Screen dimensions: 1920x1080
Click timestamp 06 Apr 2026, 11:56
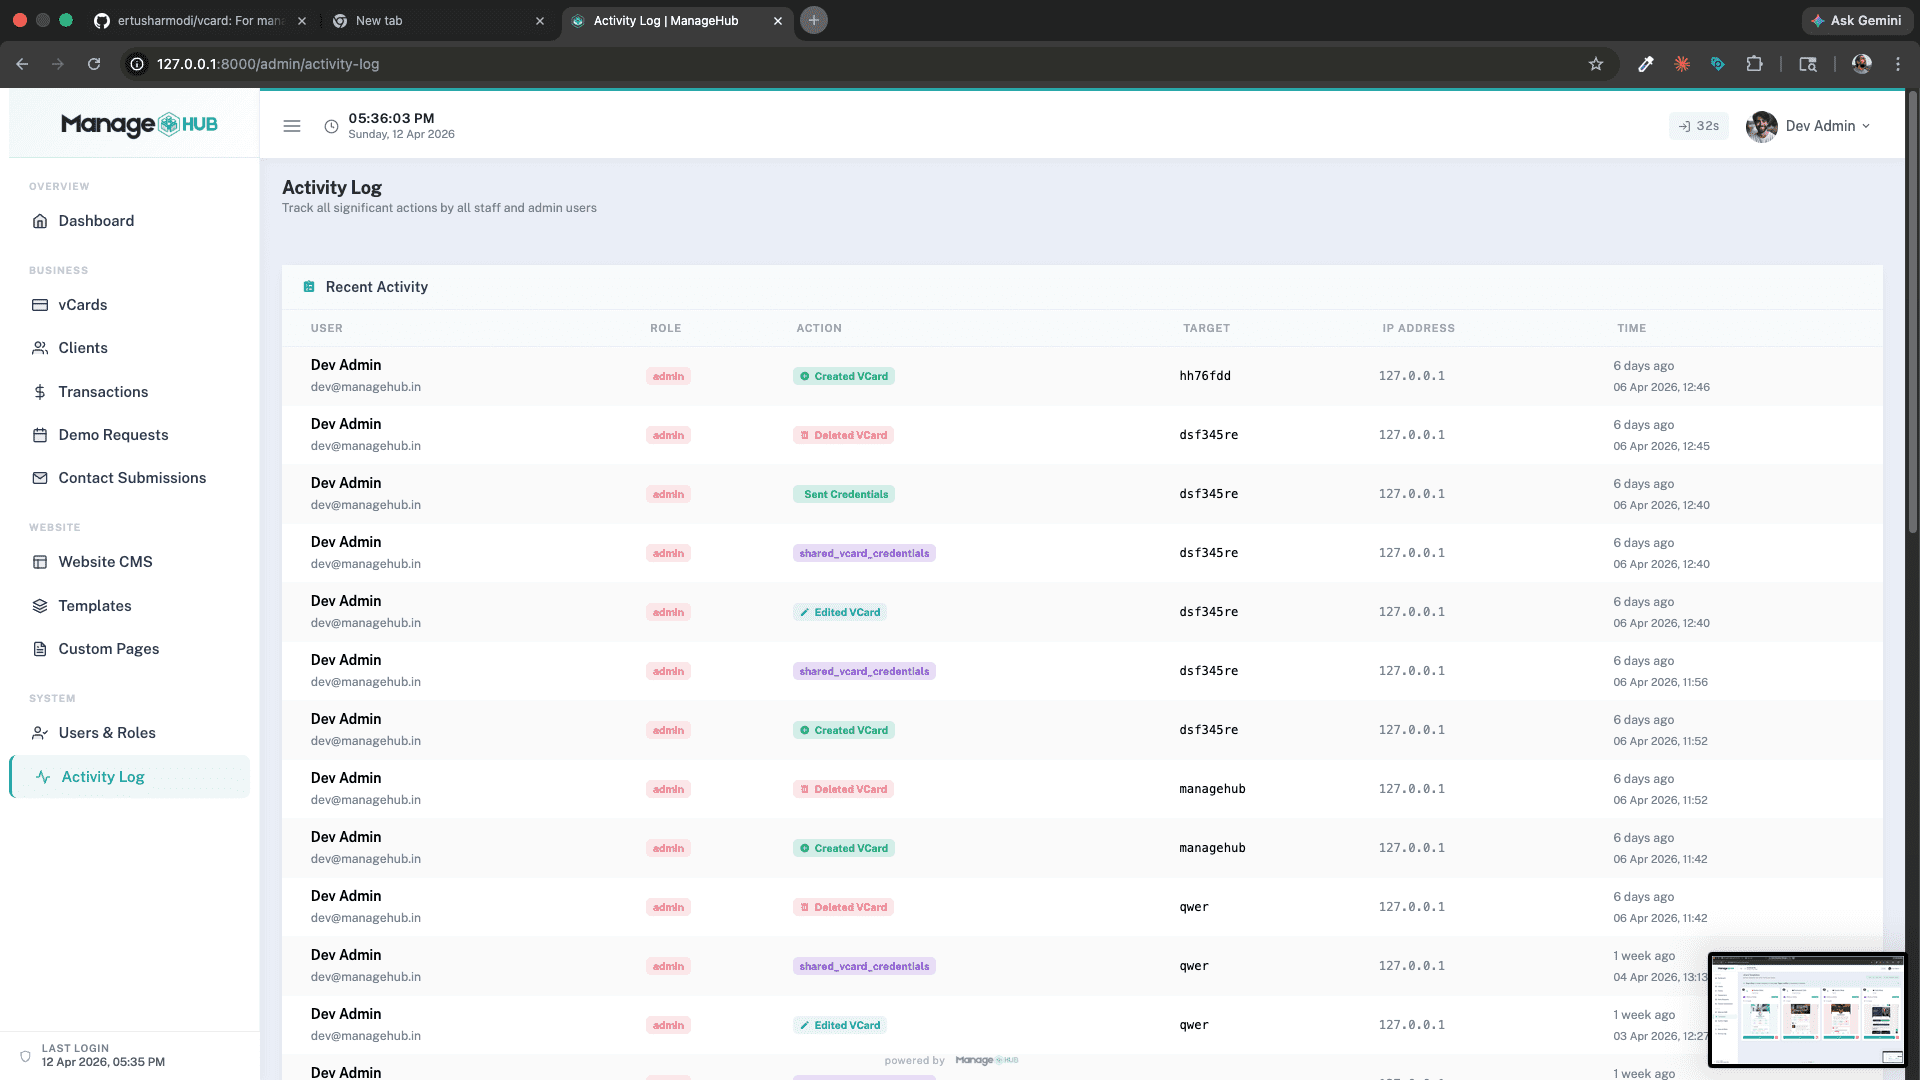coord(1660,682)
